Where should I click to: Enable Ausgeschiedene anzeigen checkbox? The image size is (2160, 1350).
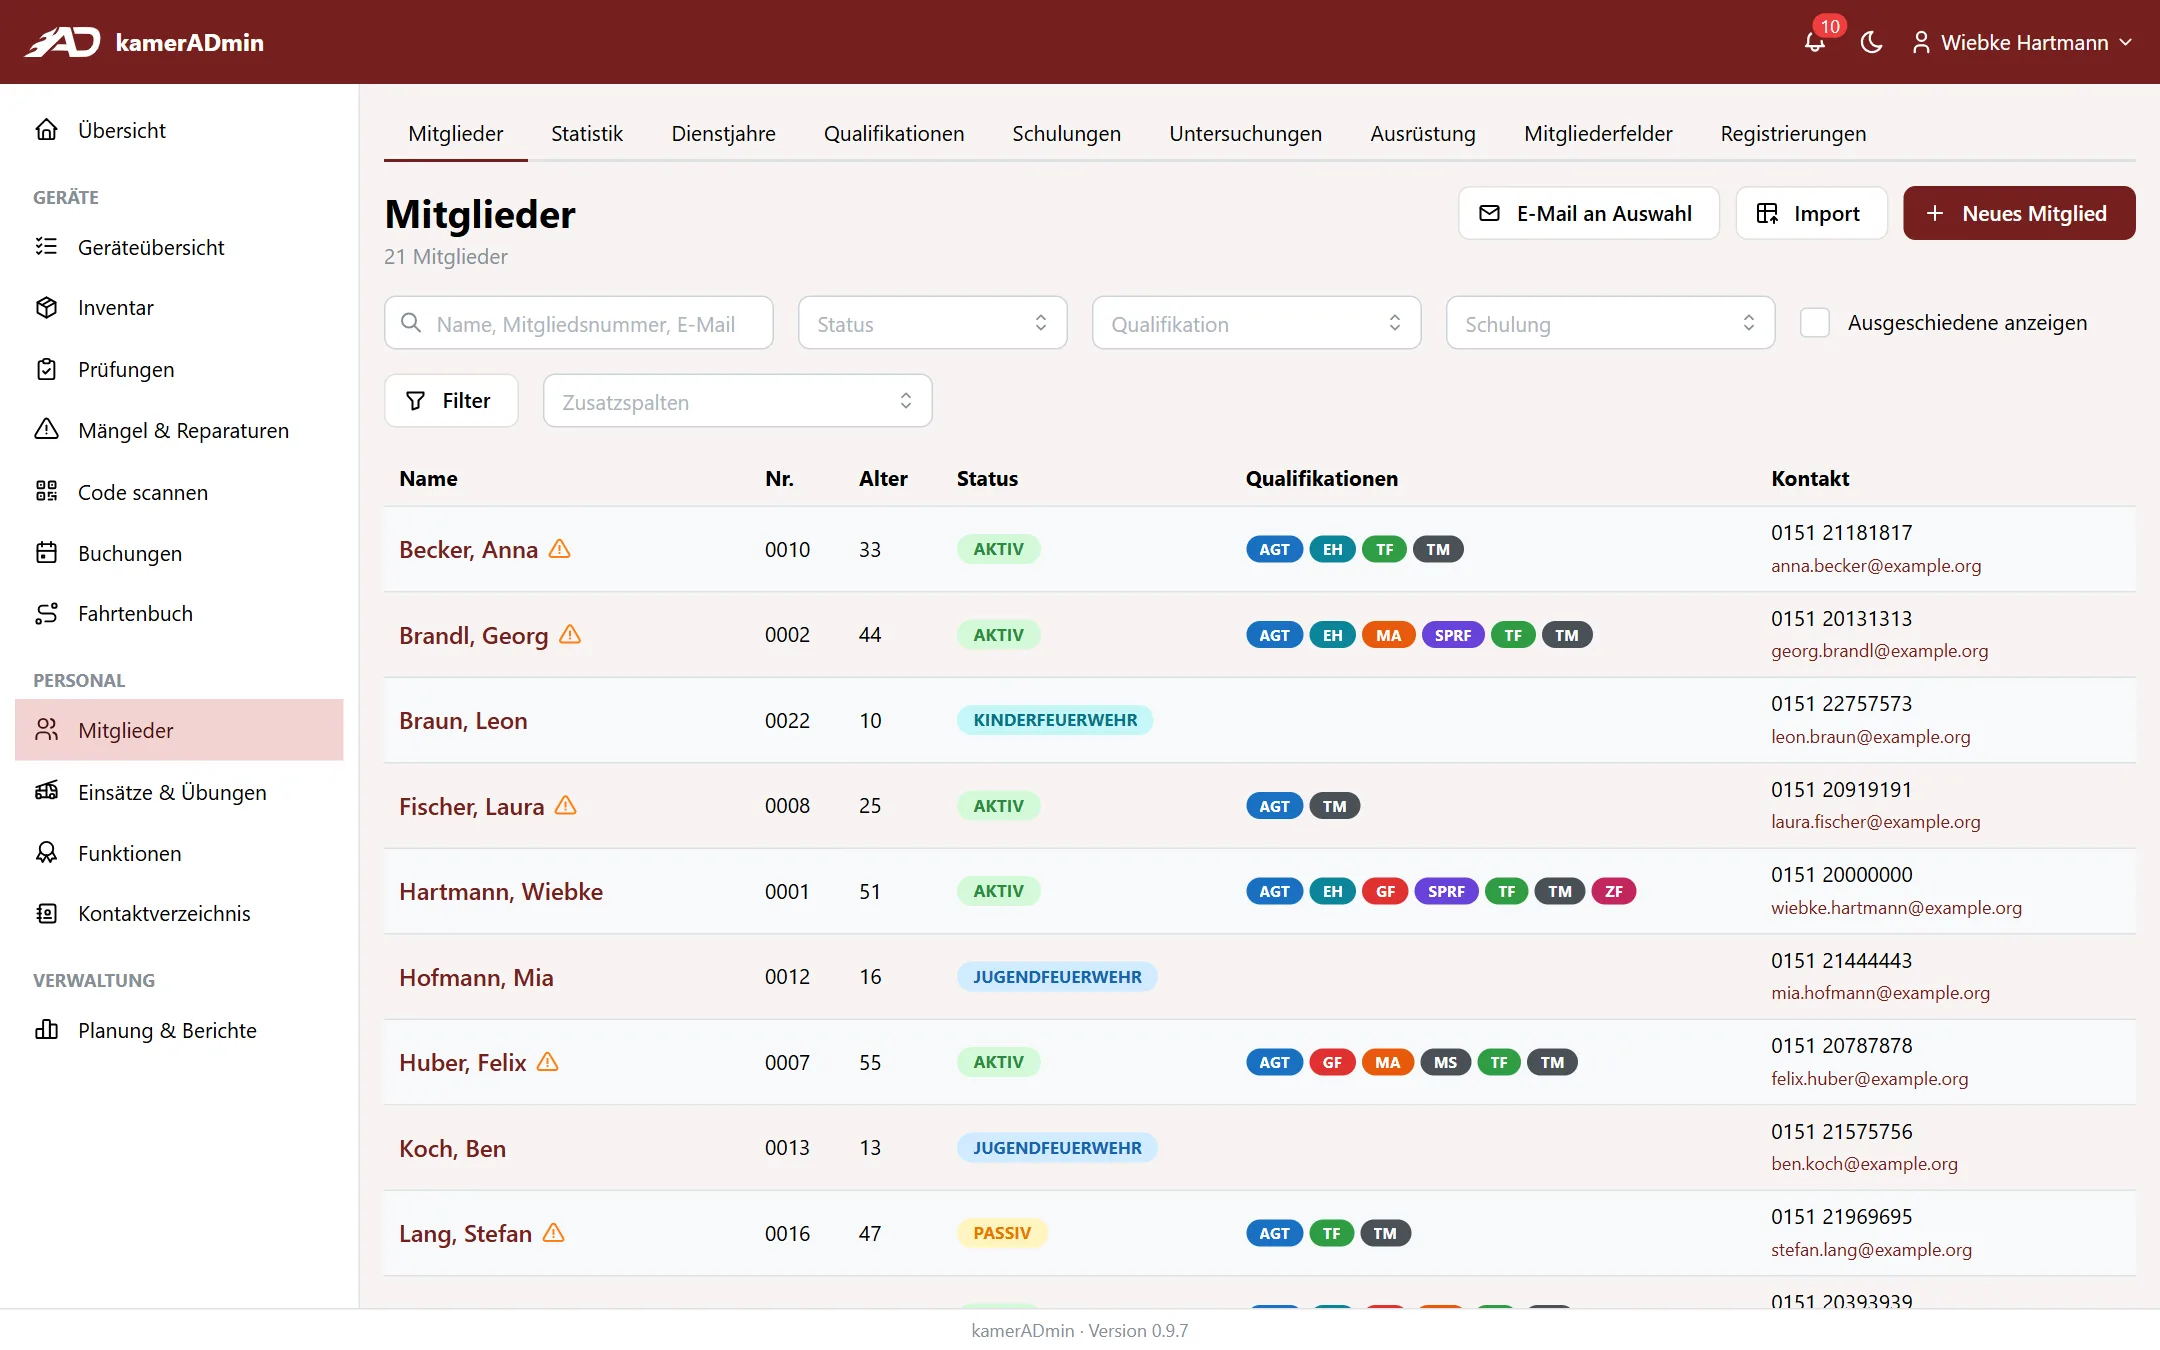tap(1814, 322)
